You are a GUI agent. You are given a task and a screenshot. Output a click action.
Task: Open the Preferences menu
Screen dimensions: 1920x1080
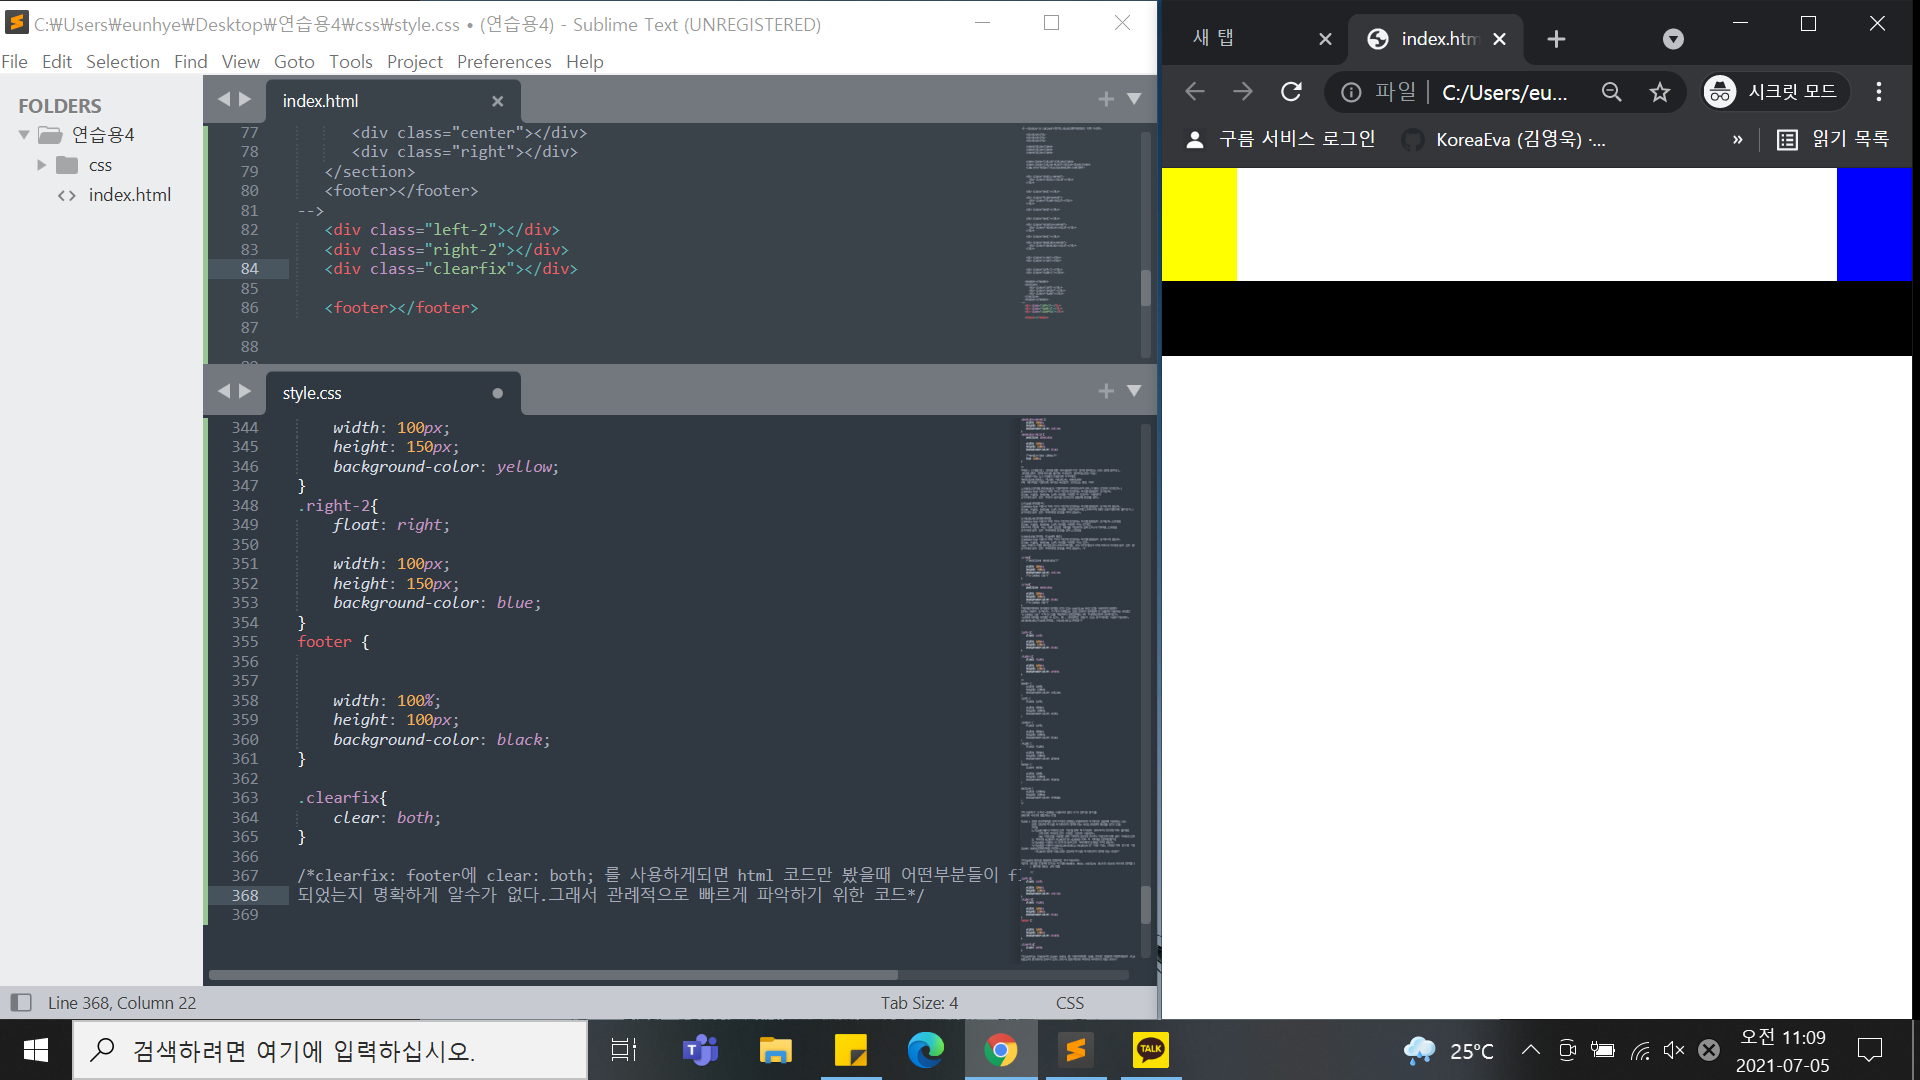(503, 62)
